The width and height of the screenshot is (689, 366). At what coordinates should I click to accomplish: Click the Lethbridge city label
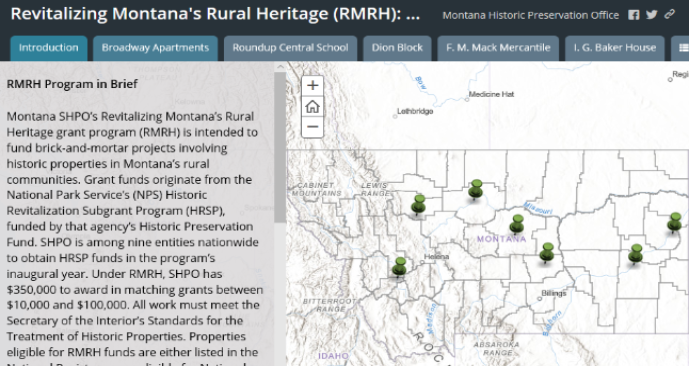click(415, 111)
